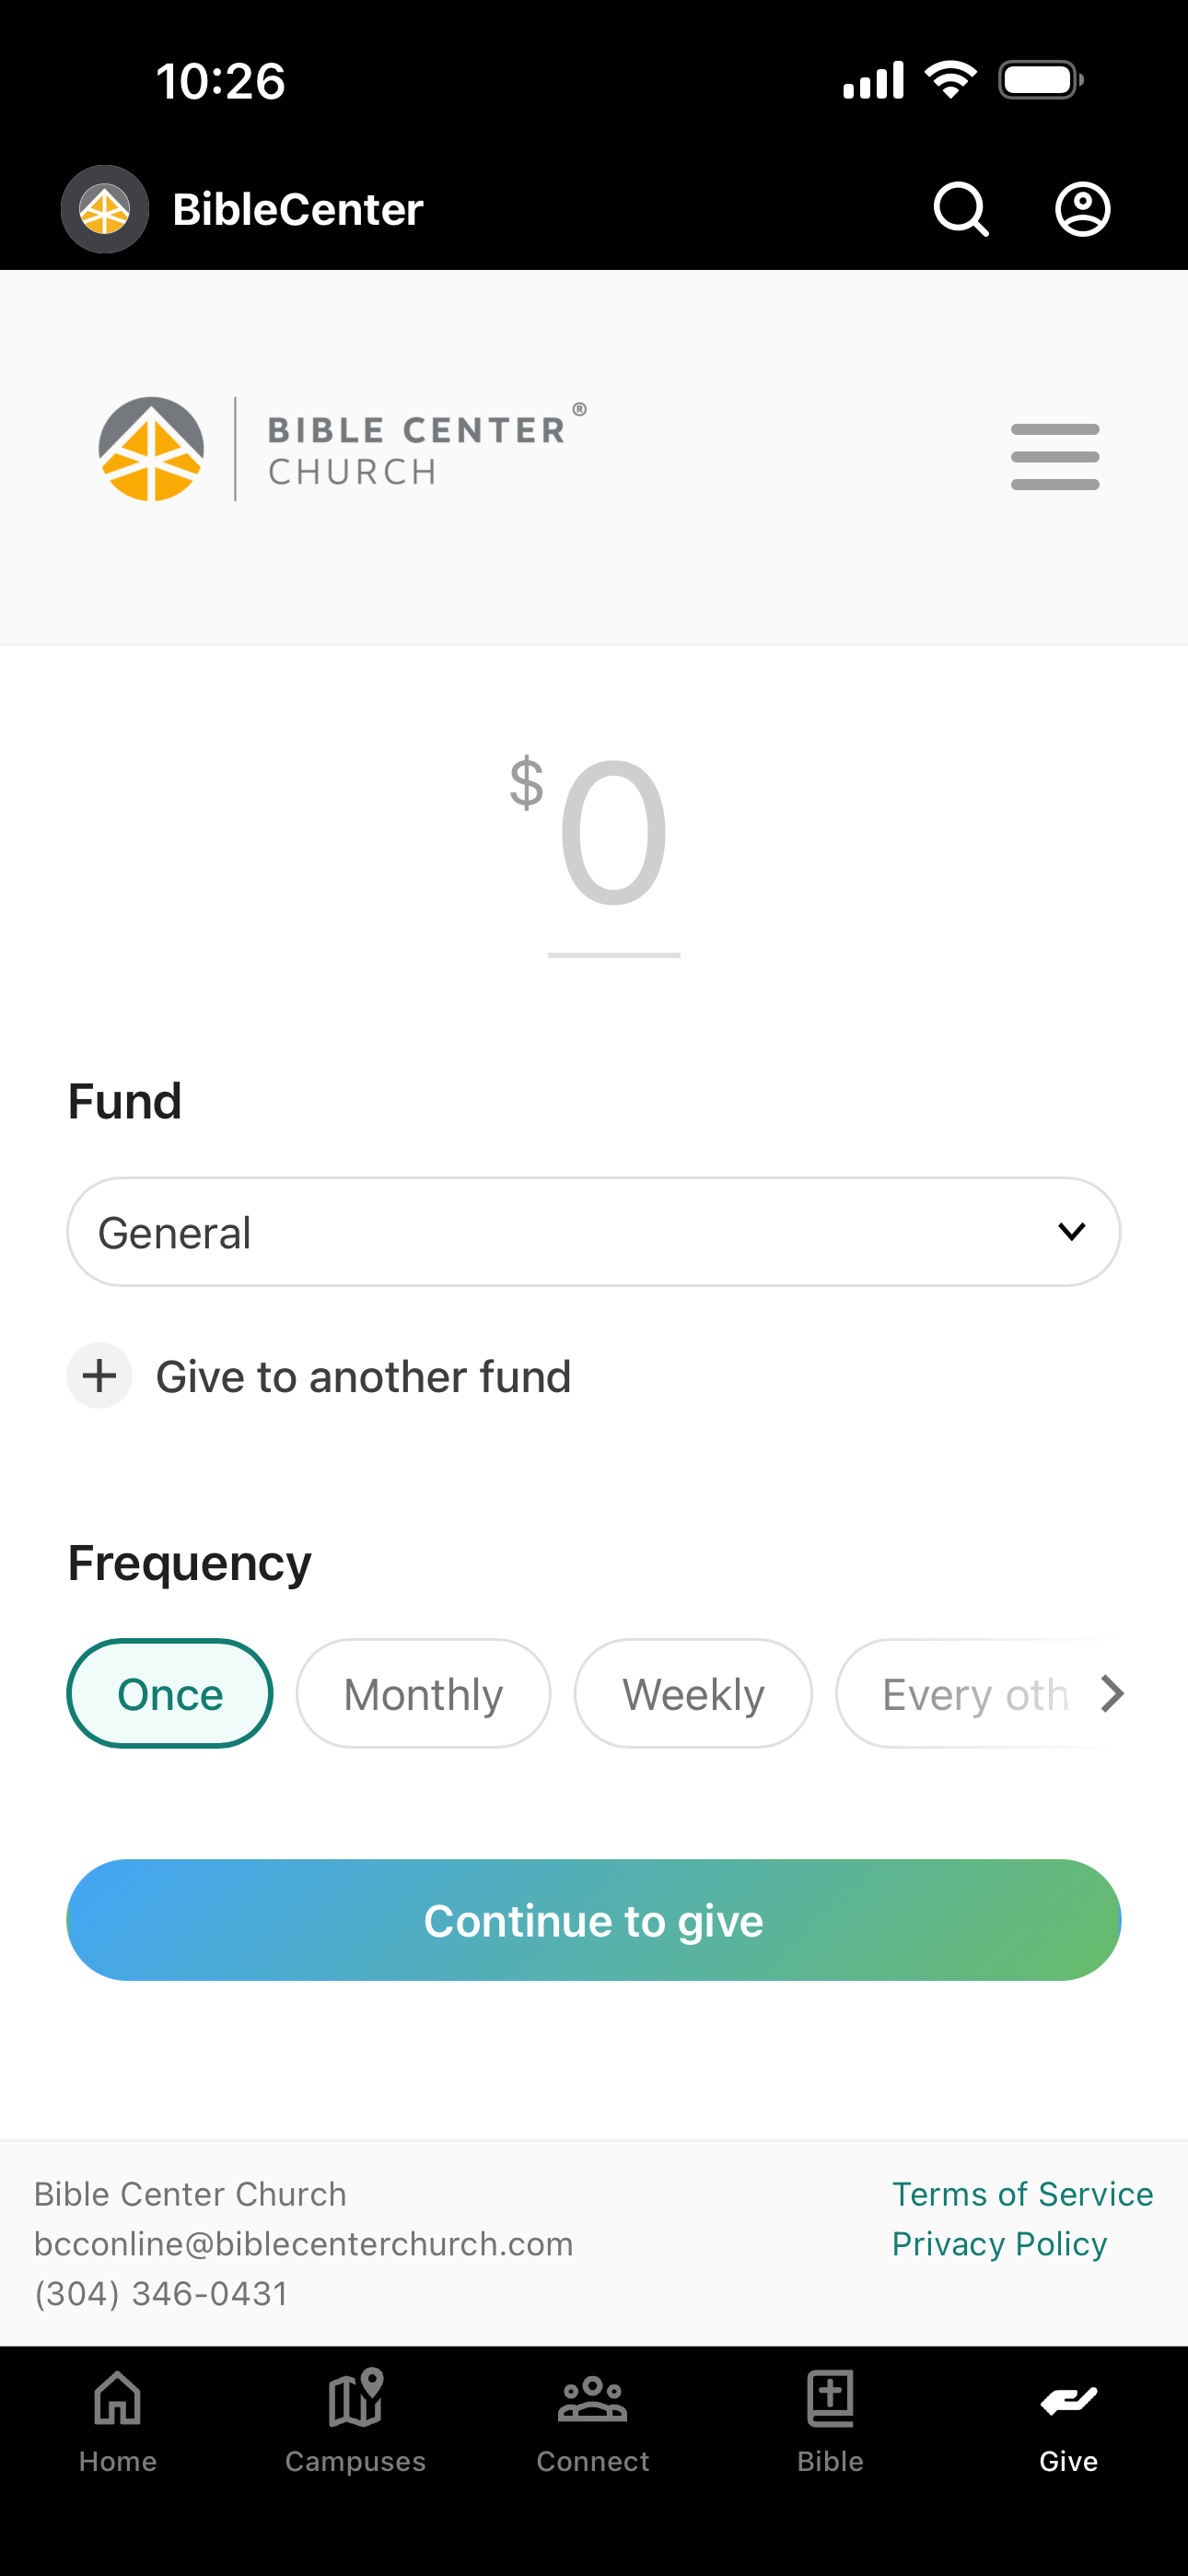Show more frequency options with chevron

click(x=1111, y=1693)
